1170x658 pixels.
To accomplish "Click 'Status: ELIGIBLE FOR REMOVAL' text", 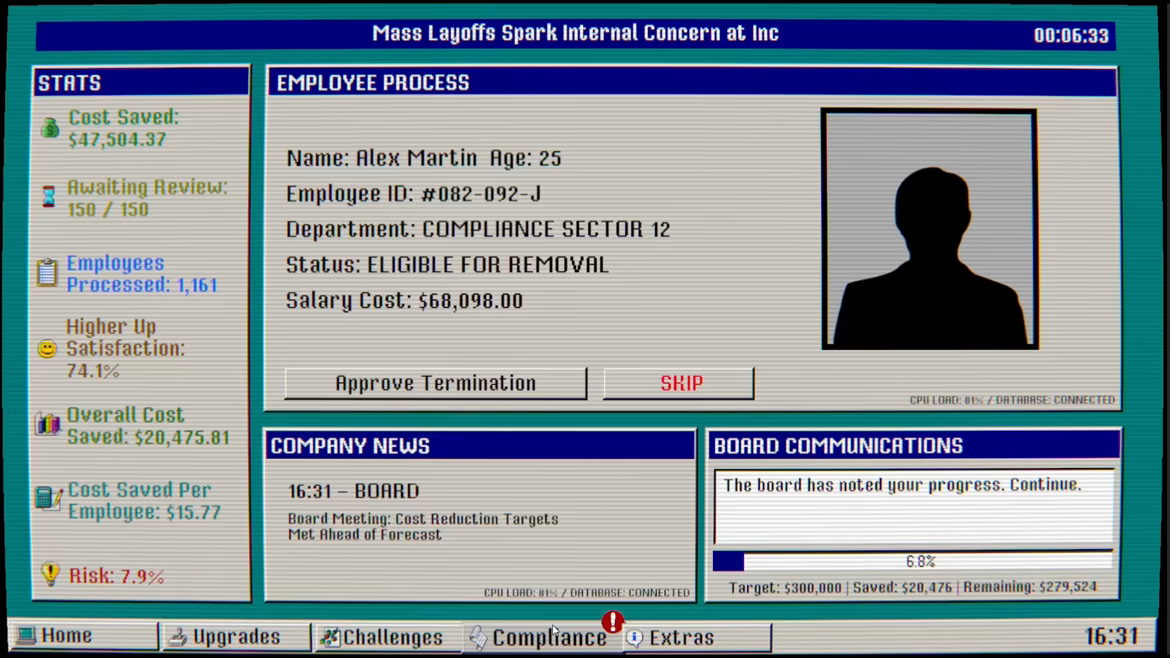I will tap(448, 265).
